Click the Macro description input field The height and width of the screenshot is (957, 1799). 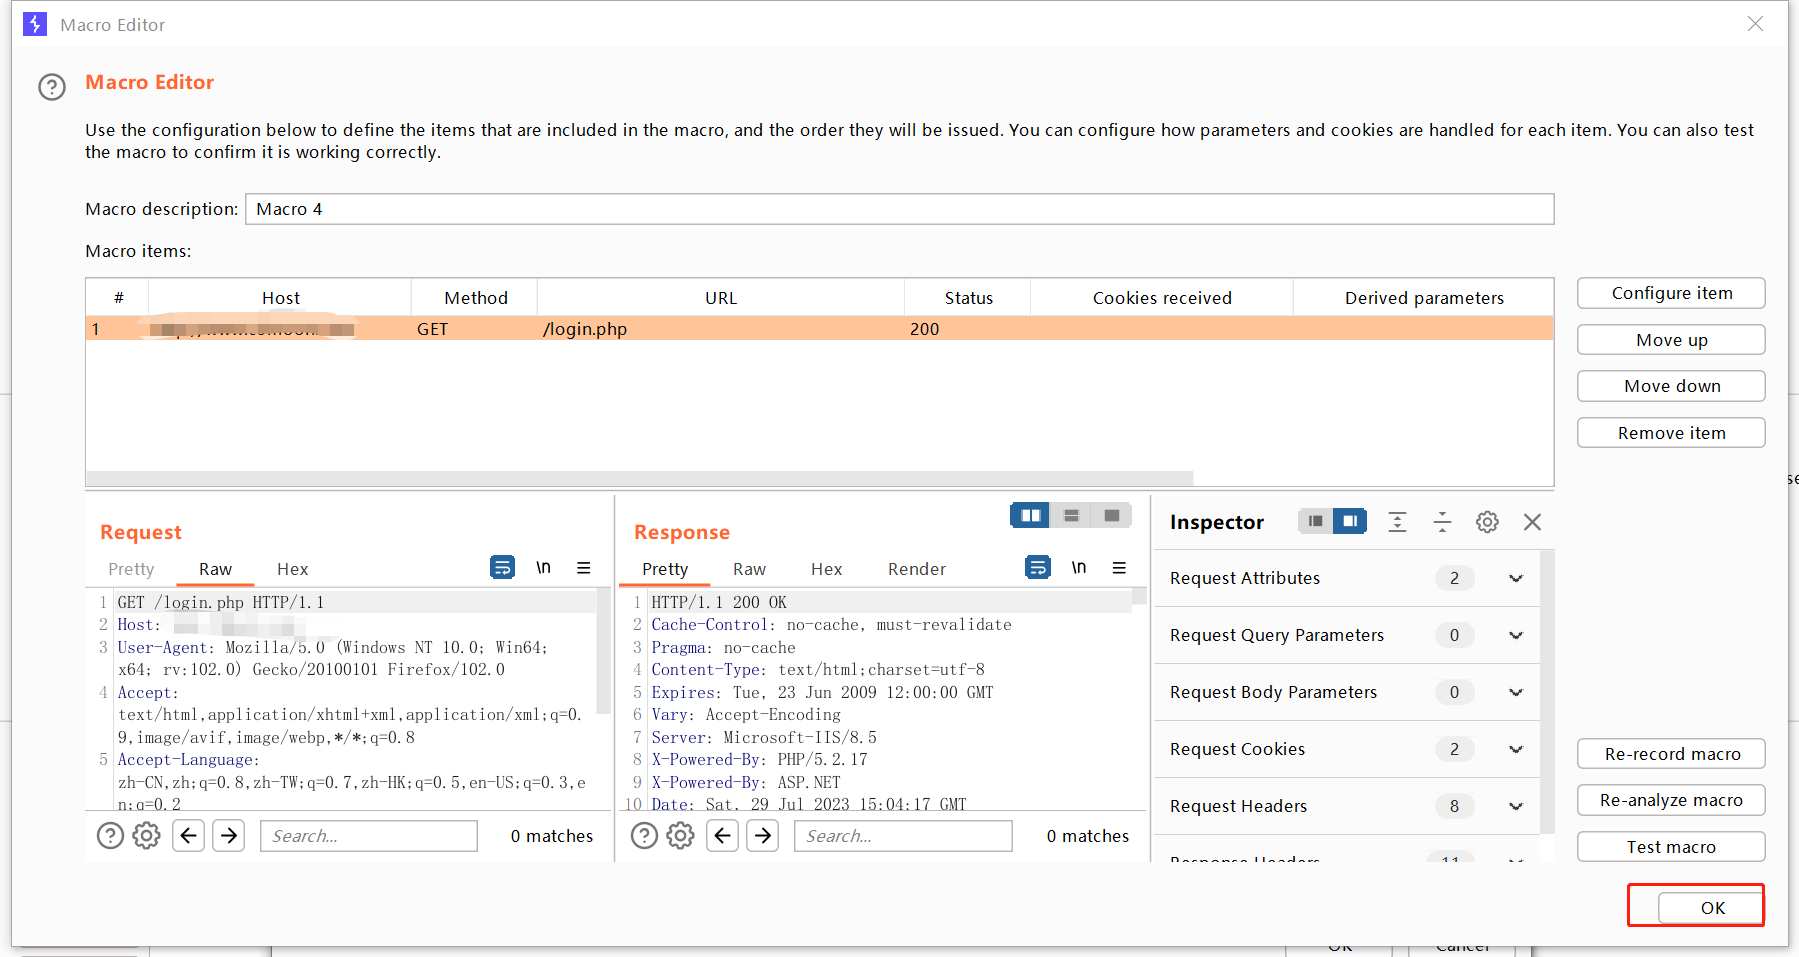tap(899, 209)
